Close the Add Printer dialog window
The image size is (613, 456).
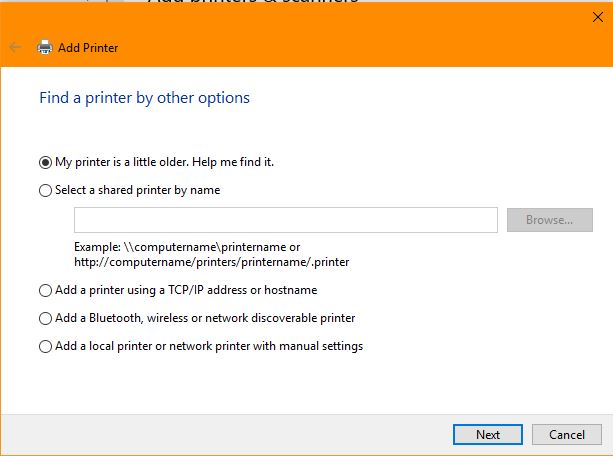click(597, 16)
